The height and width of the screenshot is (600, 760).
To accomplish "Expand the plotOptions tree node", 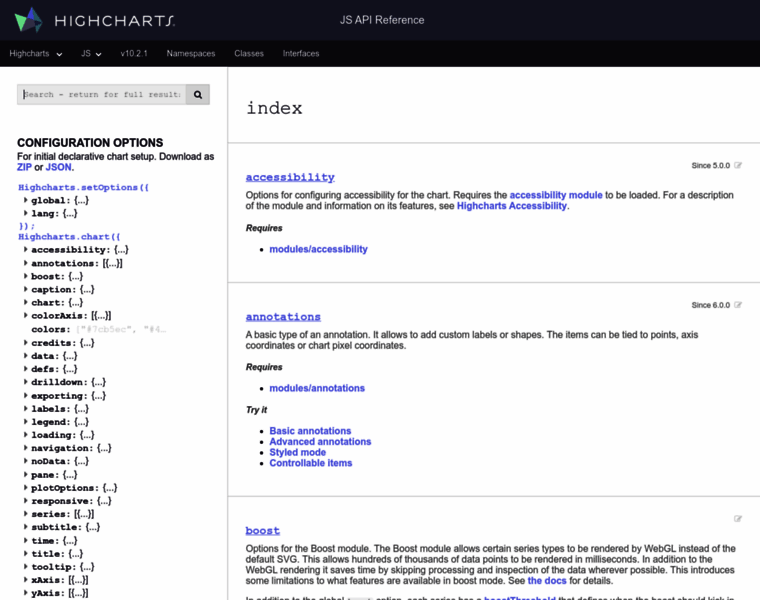I will (26, 487).
